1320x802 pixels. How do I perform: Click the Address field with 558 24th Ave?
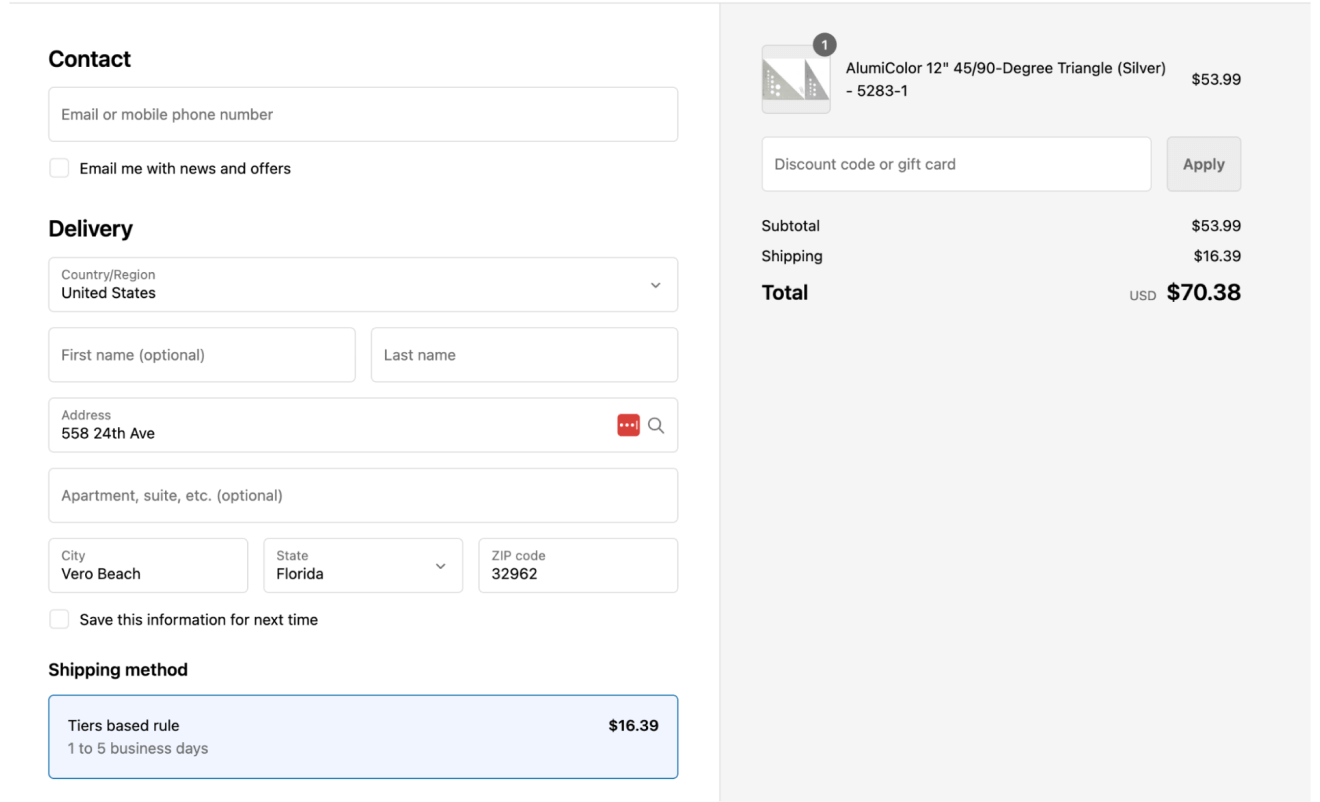point(363,425)
